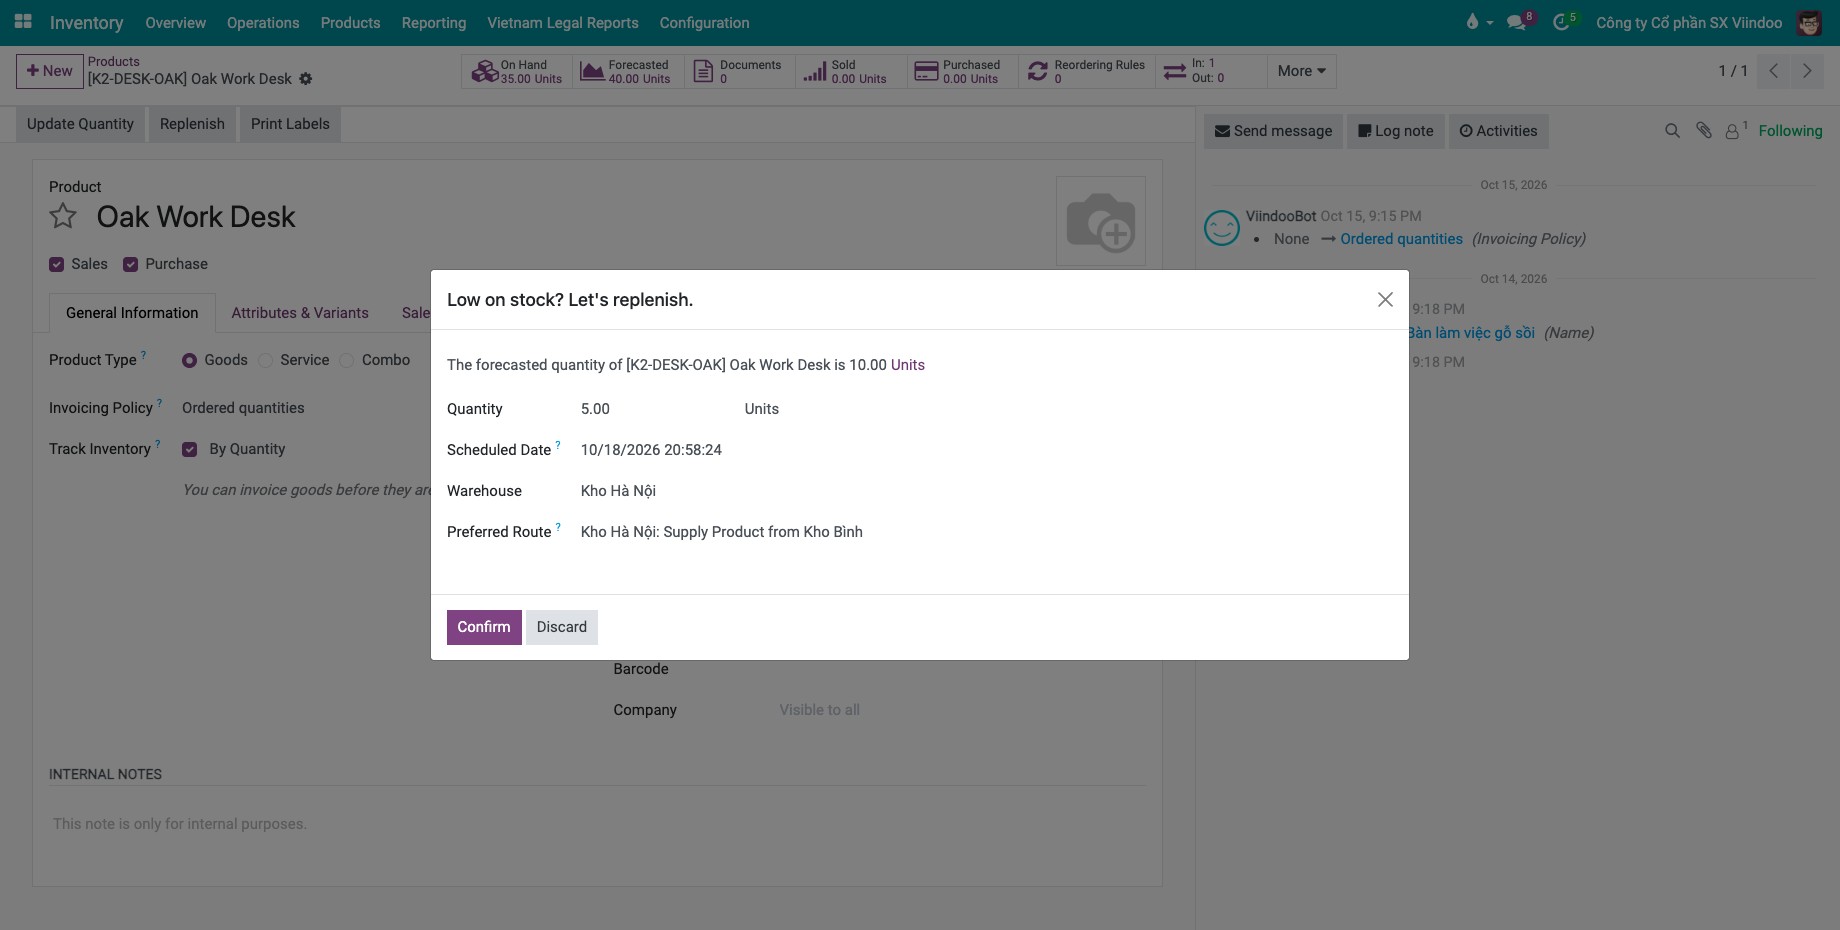Open Forecasted 40.00 Units stat
The width and height of the screenshot is (1840, 930).
point(628,71)
